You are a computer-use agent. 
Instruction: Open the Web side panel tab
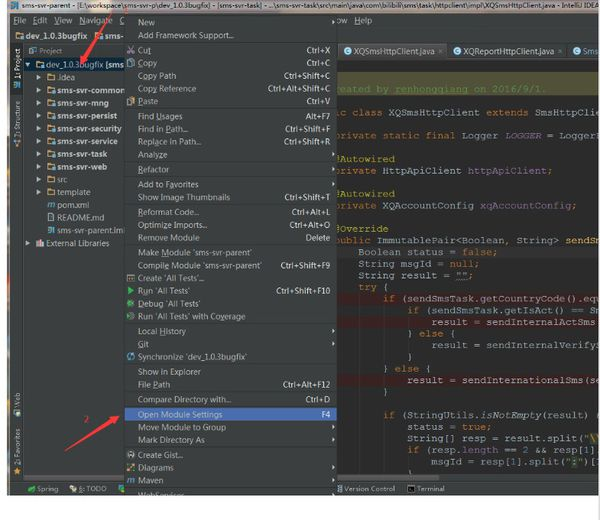pyautogui.click(x=17, y=404)
